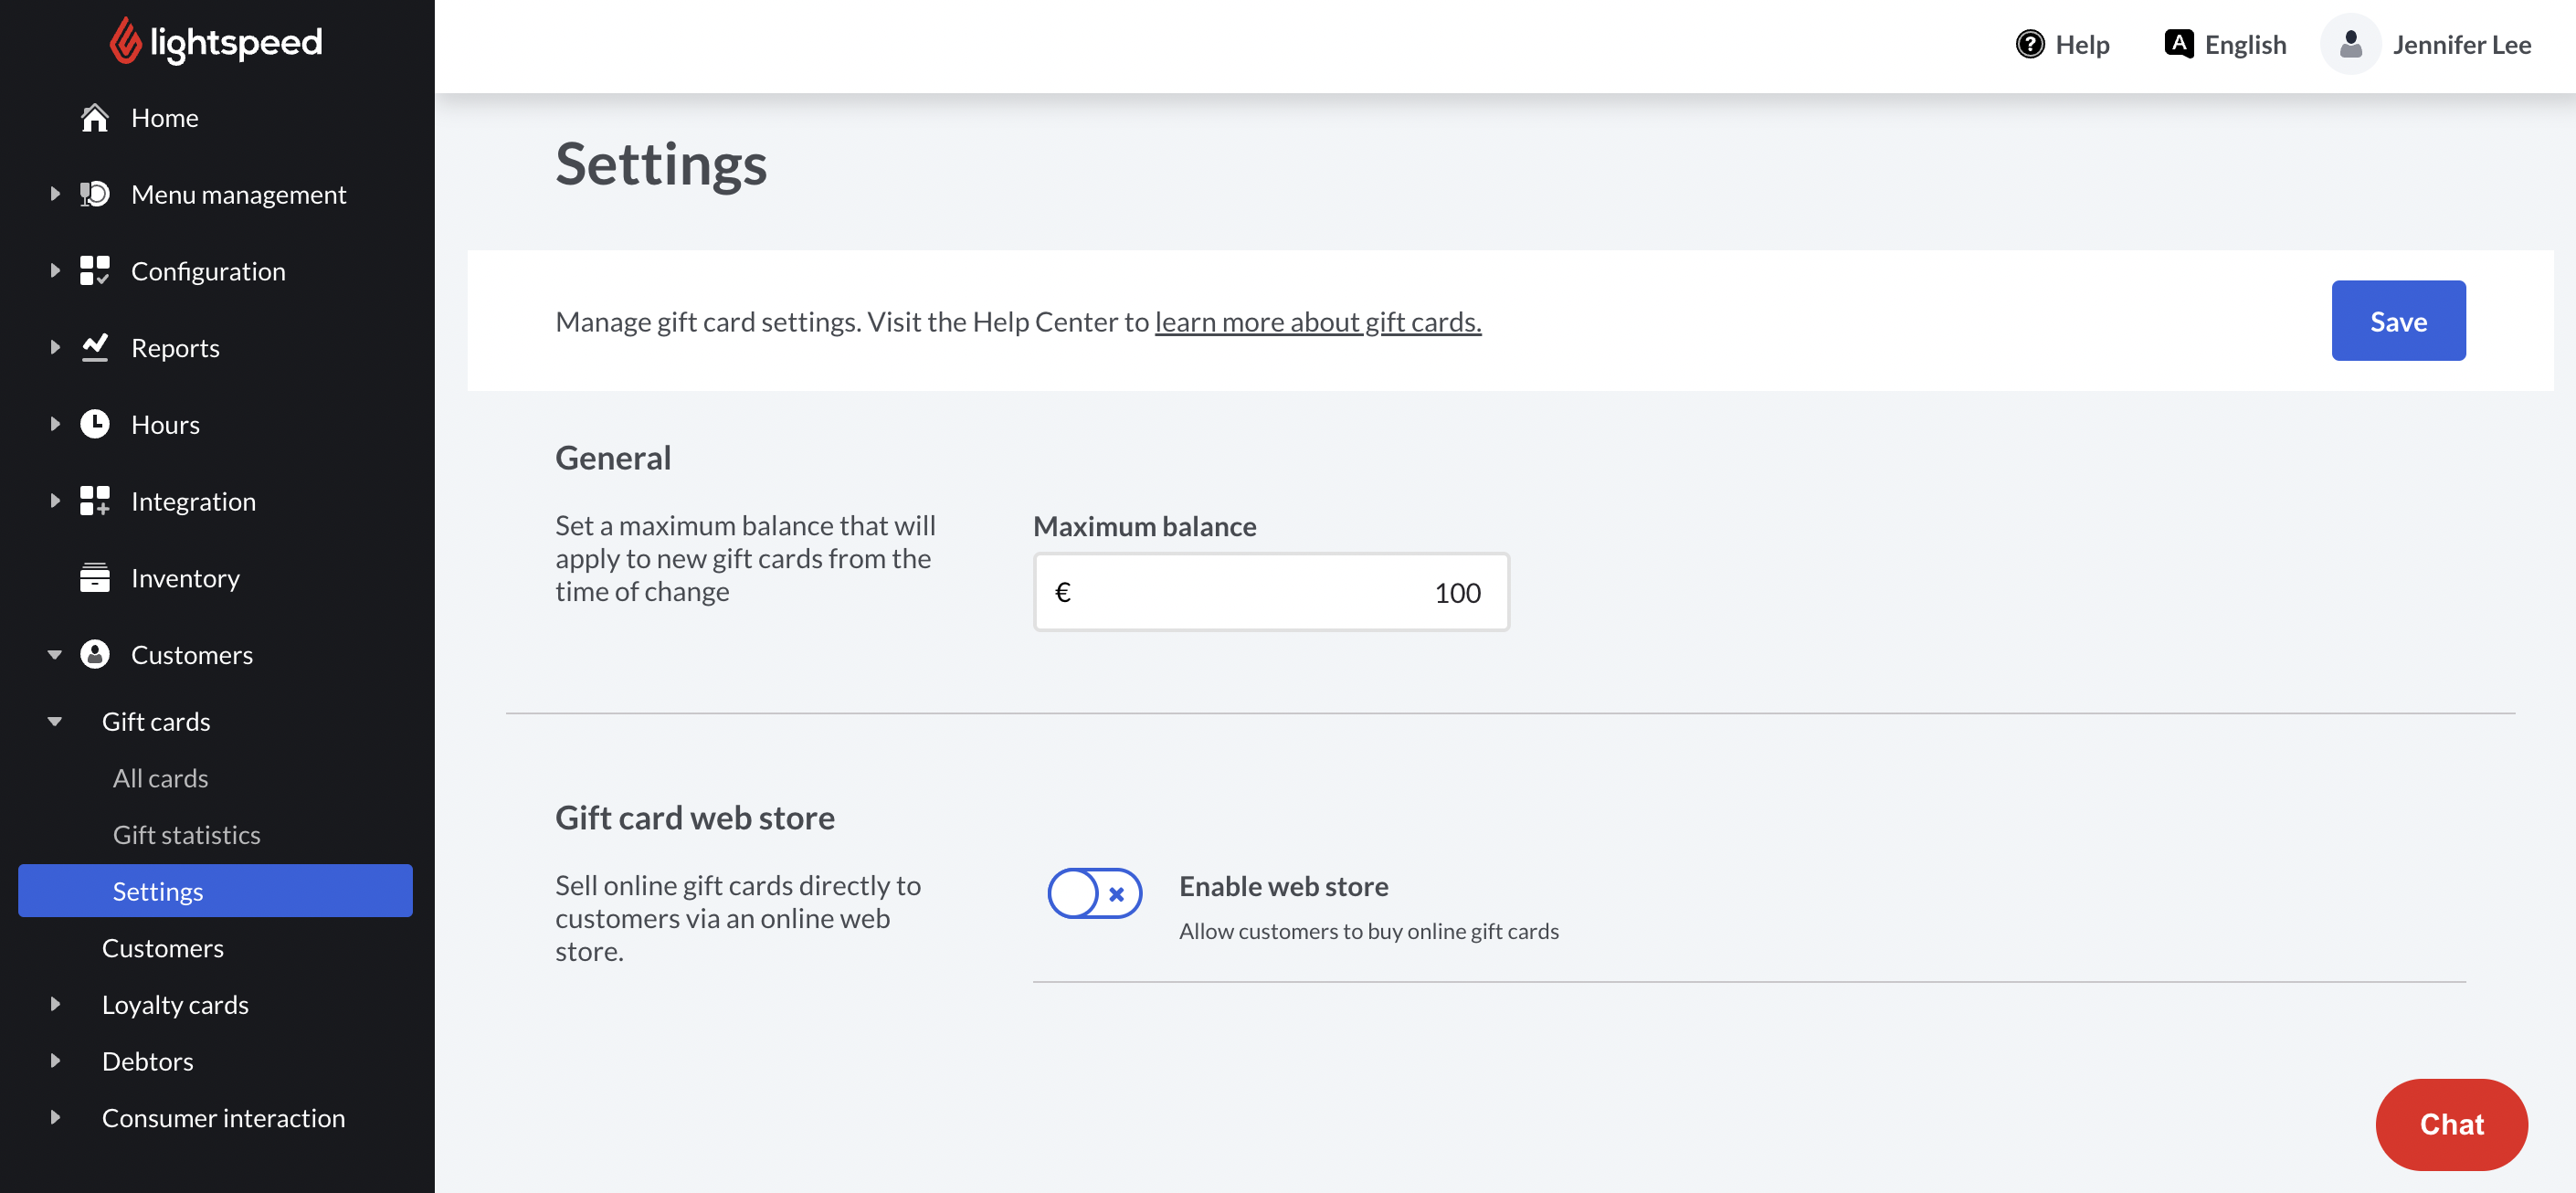This screenshot has width=2576, height=1193.
Task: Follow the learn more about gift cards link
Action: (x=1317, y=322)
